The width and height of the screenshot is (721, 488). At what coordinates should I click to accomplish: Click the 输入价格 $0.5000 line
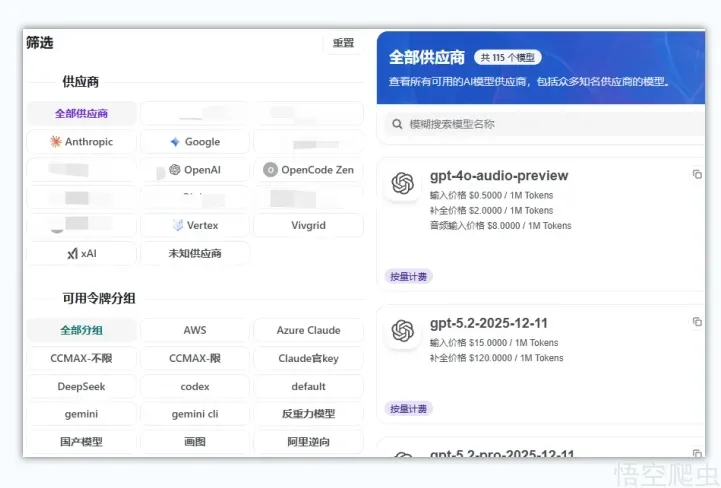[491, 195]
